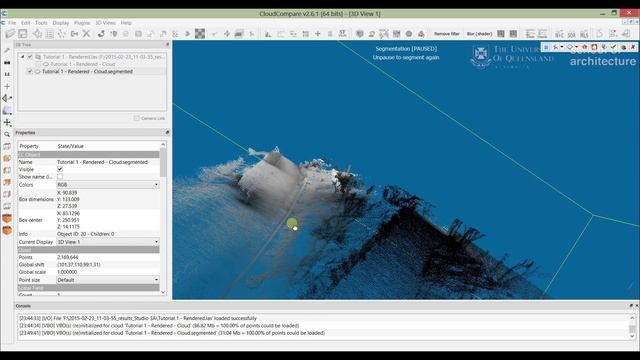Click the Delete (X) toolbar icon
The width and height of the screenshot is (640, 360).
tap(86, 34)
